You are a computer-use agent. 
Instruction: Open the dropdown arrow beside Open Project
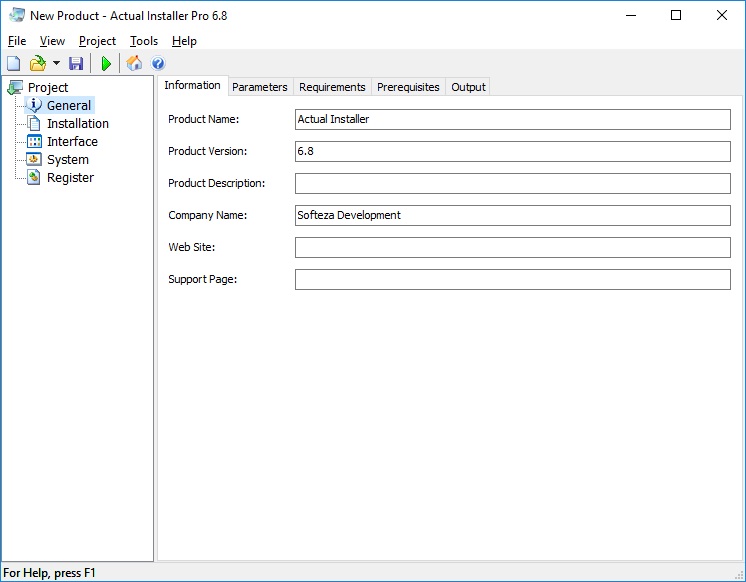(x=56, y=63)
